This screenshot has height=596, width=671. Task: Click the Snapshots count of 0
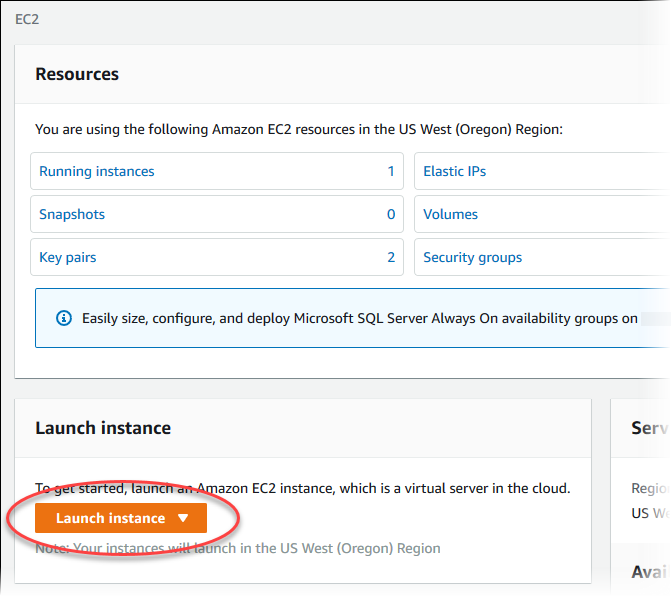391,214
